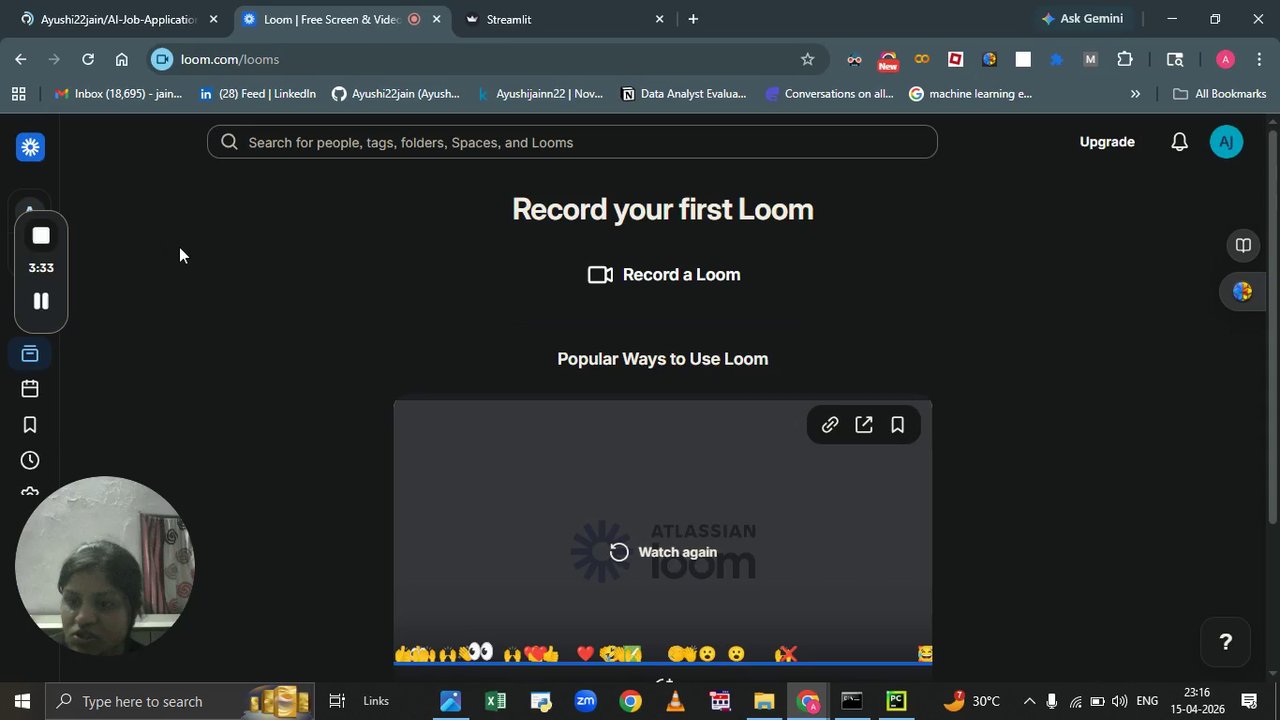The height and width of the screenshot is (720, 1280).
Task: Open the Conversations on all... bookmark
Action: pos(829,94)
